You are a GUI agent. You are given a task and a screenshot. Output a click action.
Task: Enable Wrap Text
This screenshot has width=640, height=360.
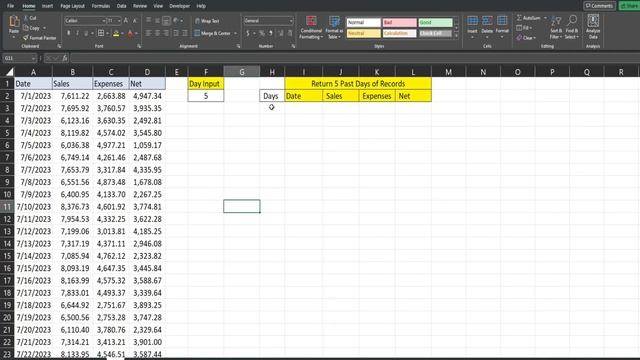(207, 21)
